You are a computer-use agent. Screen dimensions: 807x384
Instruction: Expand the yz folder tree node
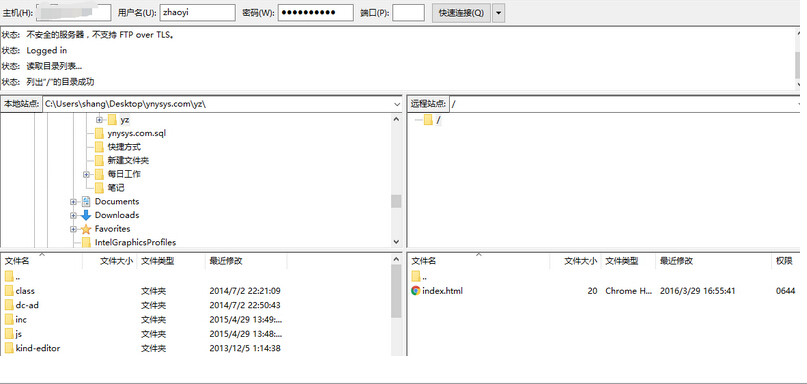pos(99,120)
